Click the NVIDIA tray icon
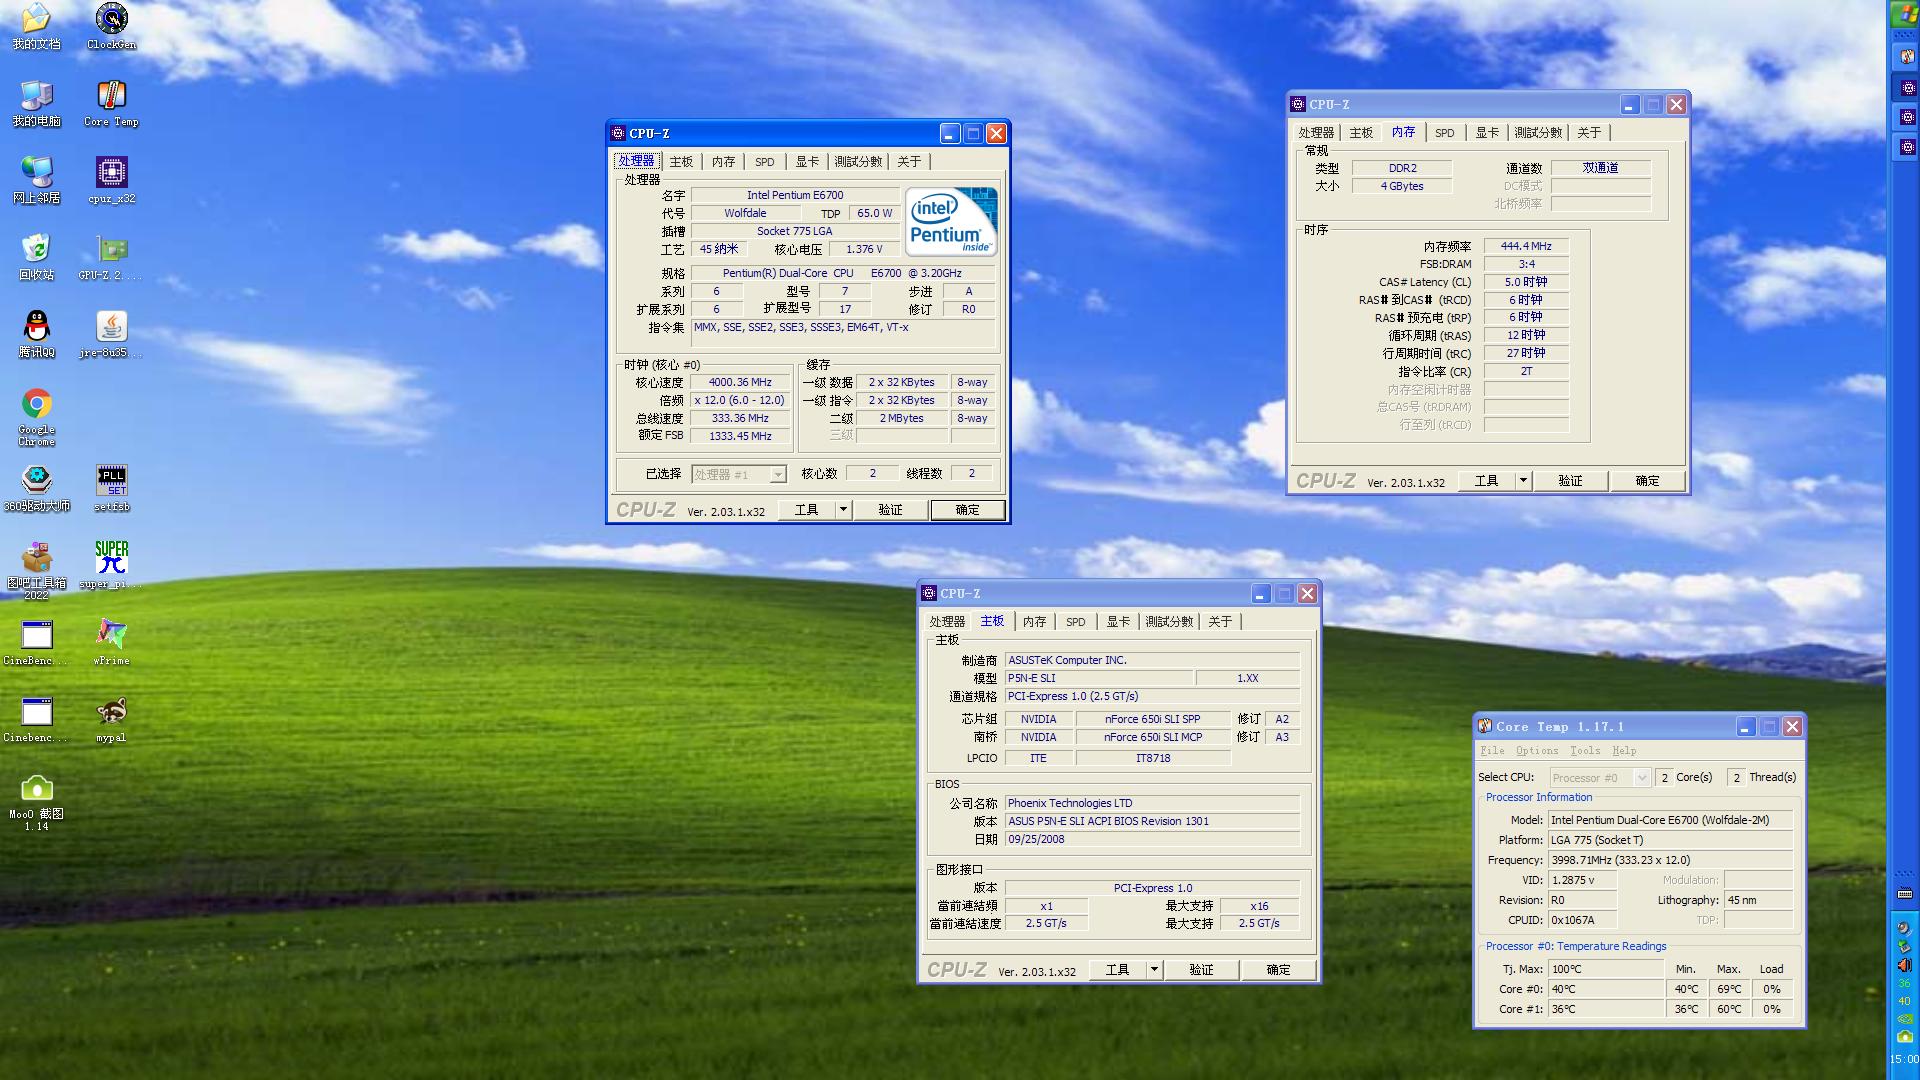Viewport: 1920px width, 1080px height. pyautogui.click(x=1904, y=1018)
